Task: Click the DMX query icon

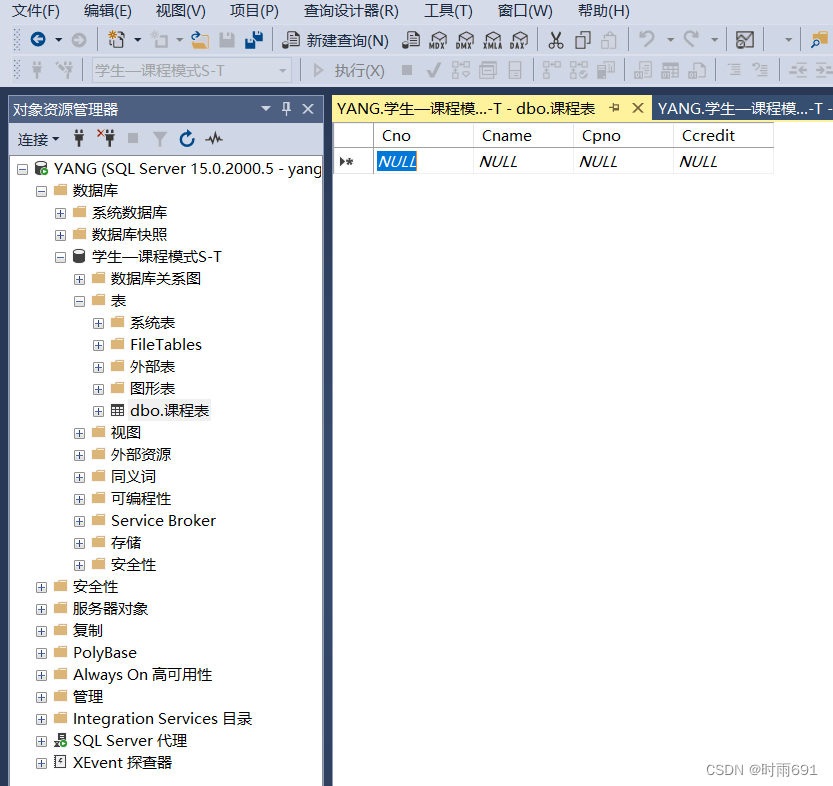Action: (x=465, y=40)
